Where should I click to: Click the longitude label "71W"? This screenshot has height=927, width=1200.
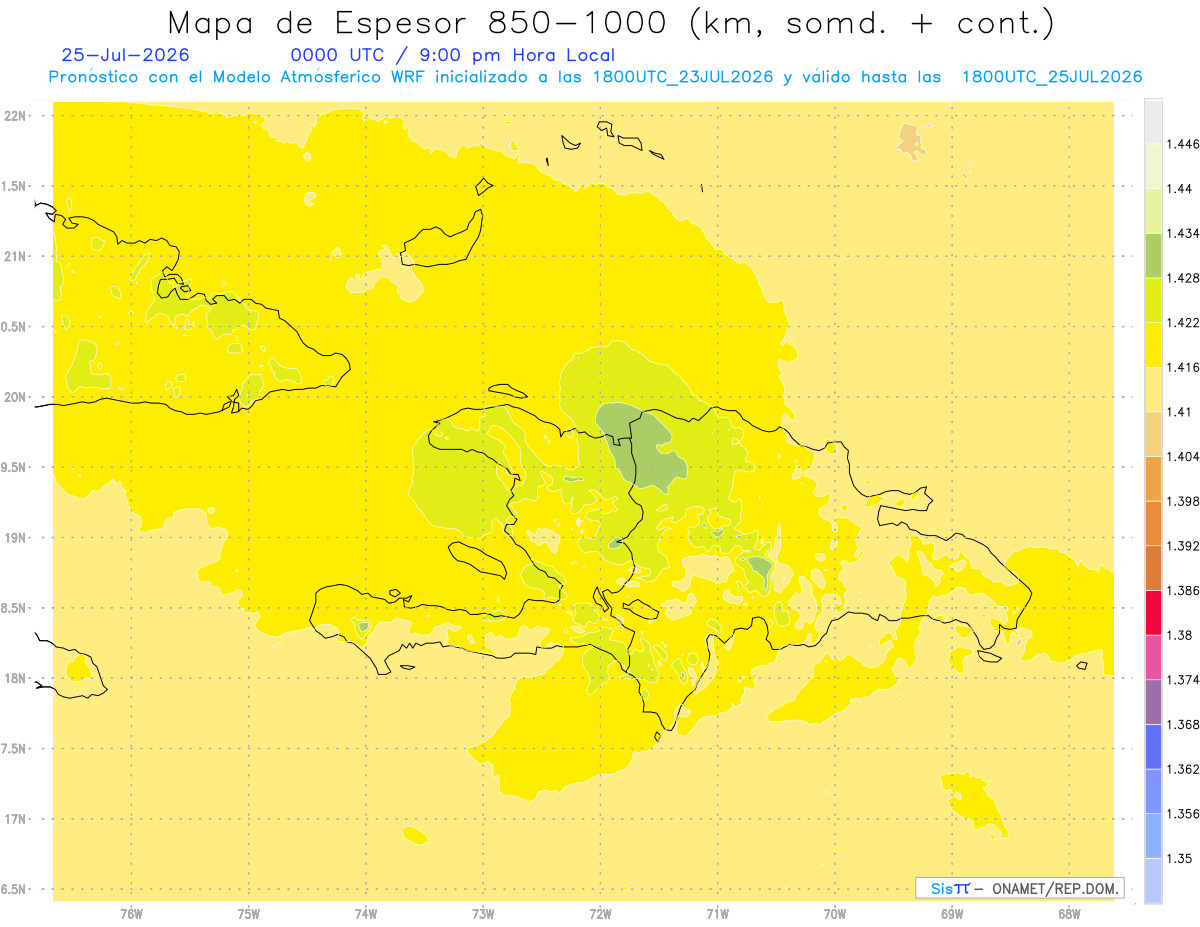click(717, 914)
